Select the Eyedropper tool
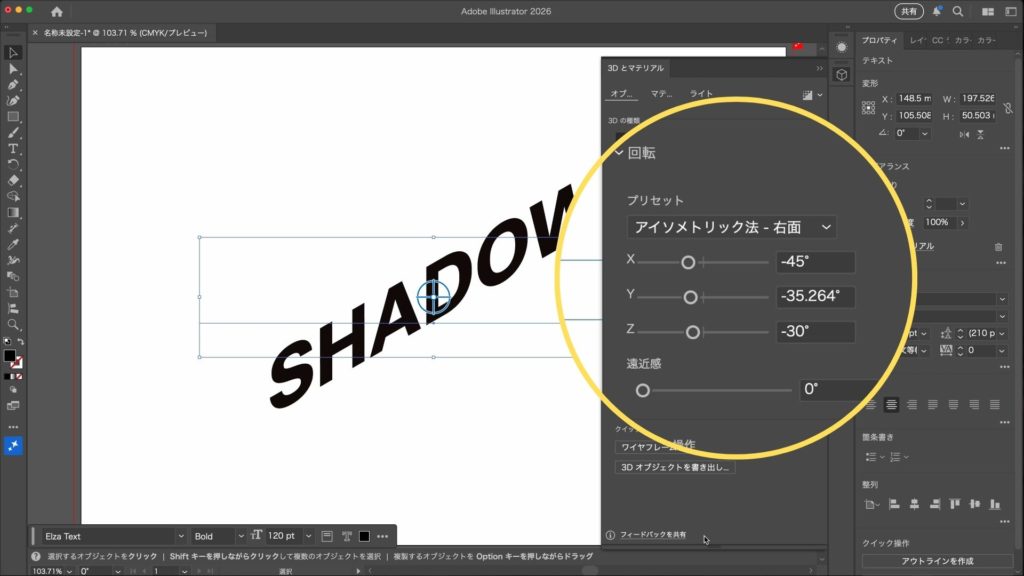 [13, 244]
